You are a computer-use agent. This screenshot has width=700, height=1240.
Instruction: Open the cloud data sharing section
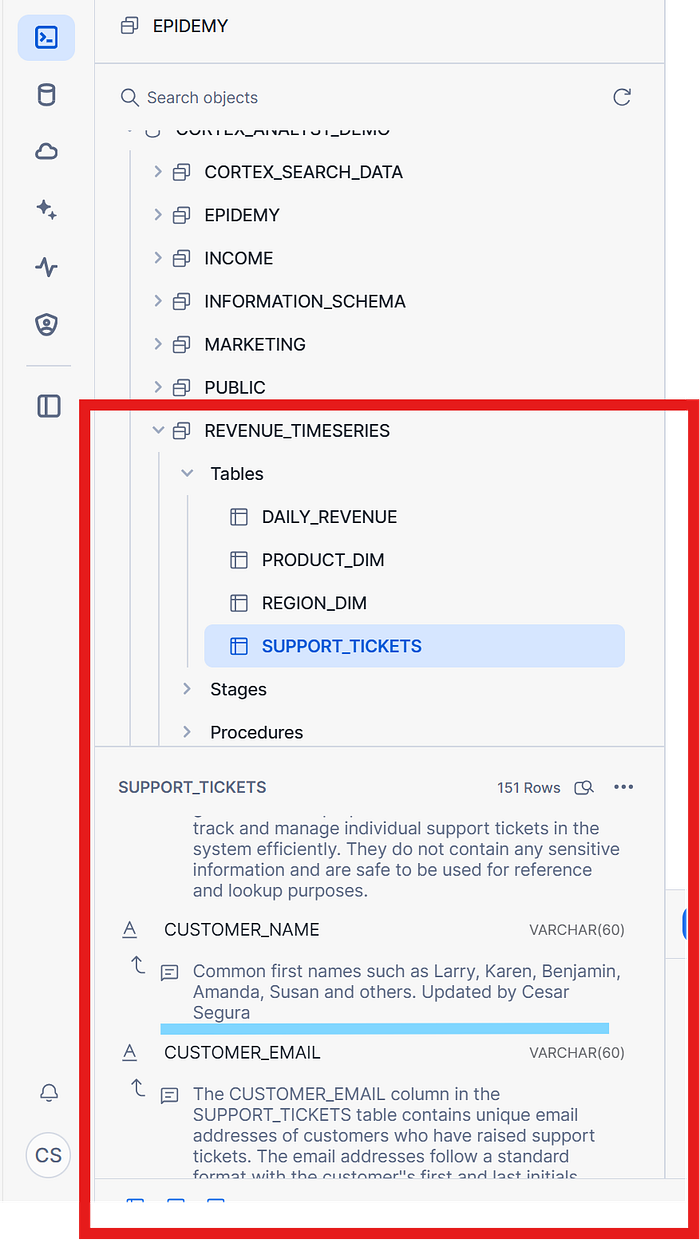(46, 151)
